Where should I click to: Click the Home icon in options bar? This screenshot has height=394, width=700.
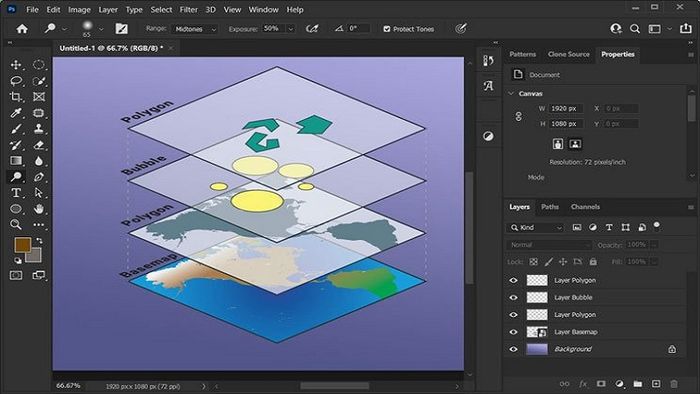point(22,29)
